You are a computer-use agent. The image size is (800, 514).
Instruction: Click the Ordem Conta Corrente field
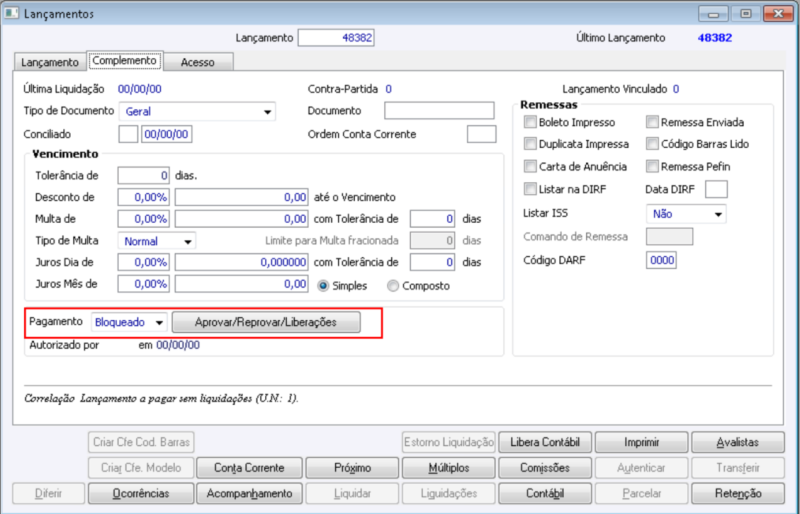[481, 134]
